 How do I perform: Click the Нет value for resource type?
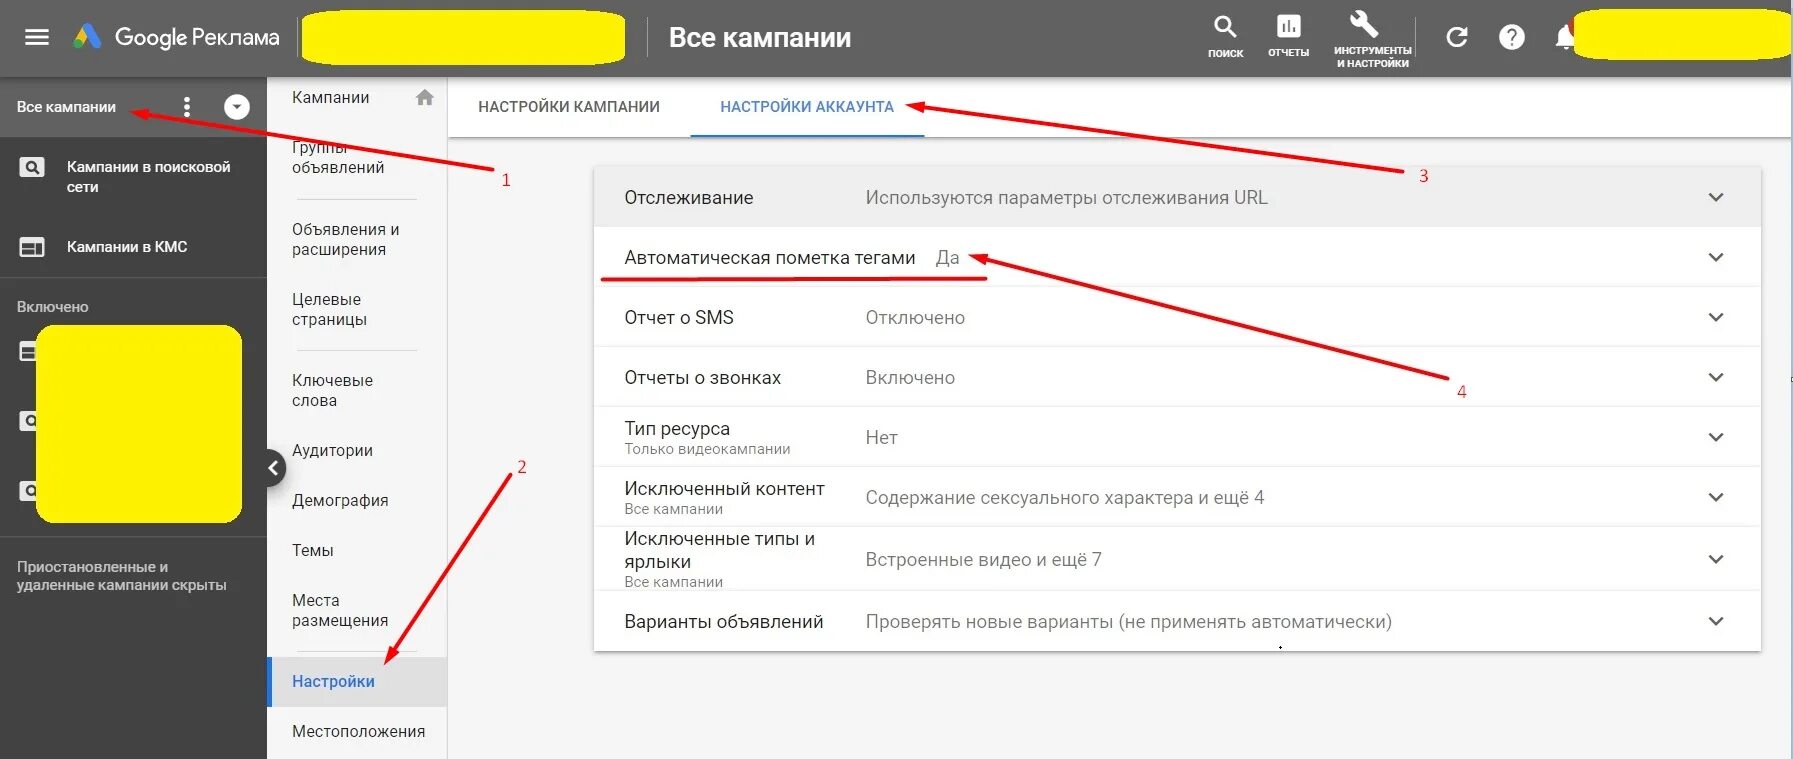(x=881, y=438)
